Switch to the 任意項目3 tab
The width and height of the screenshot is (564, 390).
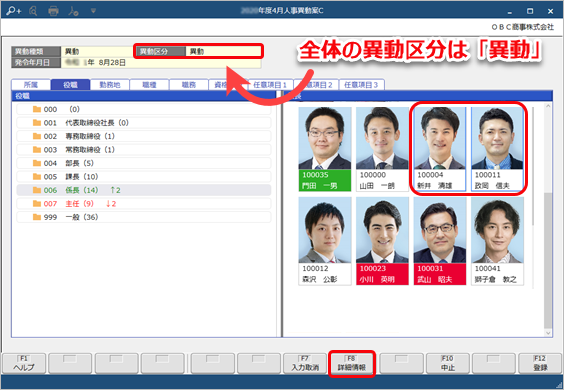pos(361,85)
